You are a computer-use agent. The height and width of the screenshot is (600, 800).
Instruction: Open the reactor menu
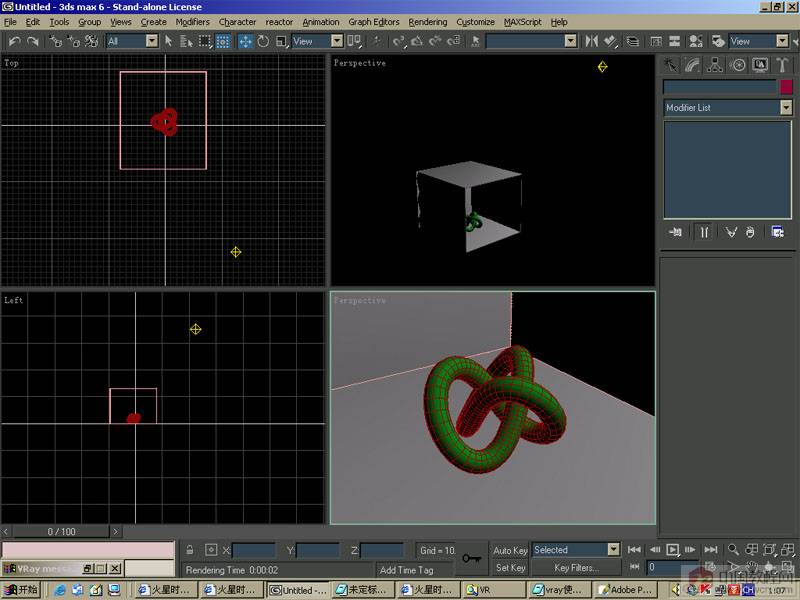coord(279,22)
